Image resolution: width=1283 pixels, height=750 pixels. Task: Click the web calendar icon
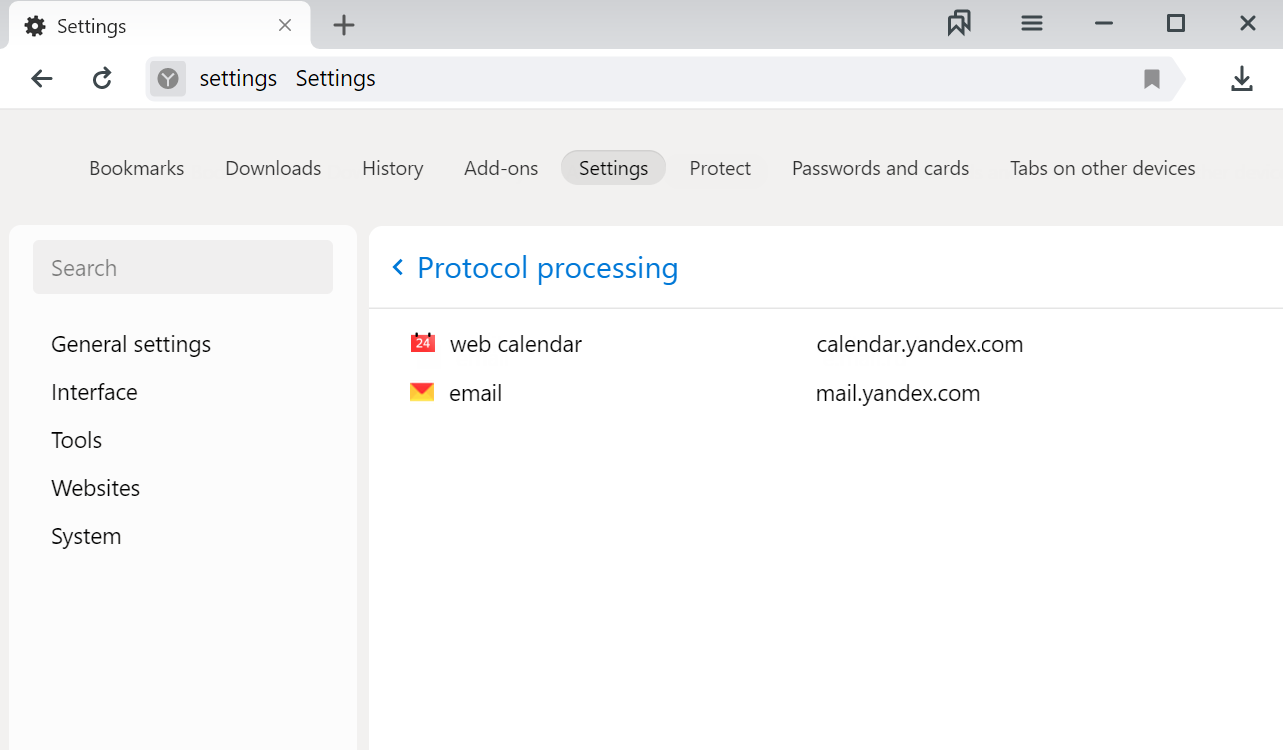423,343
